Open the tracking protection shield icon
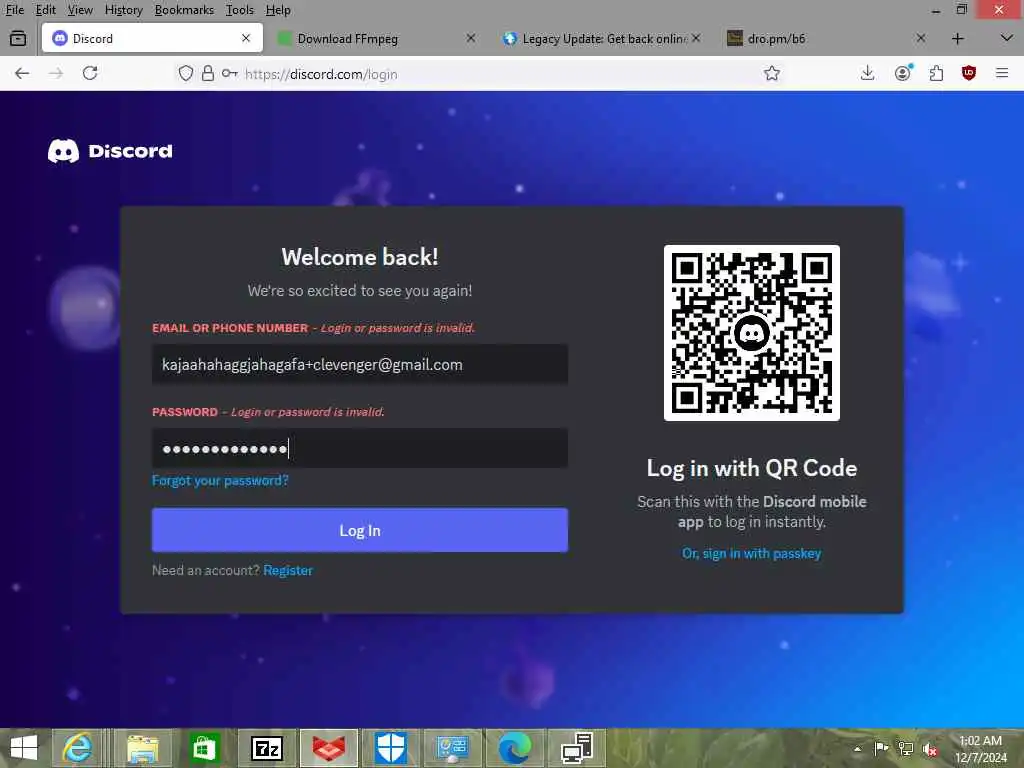Image resolution: width=1024 pixels, height=768 pixels. pos(186,73)
